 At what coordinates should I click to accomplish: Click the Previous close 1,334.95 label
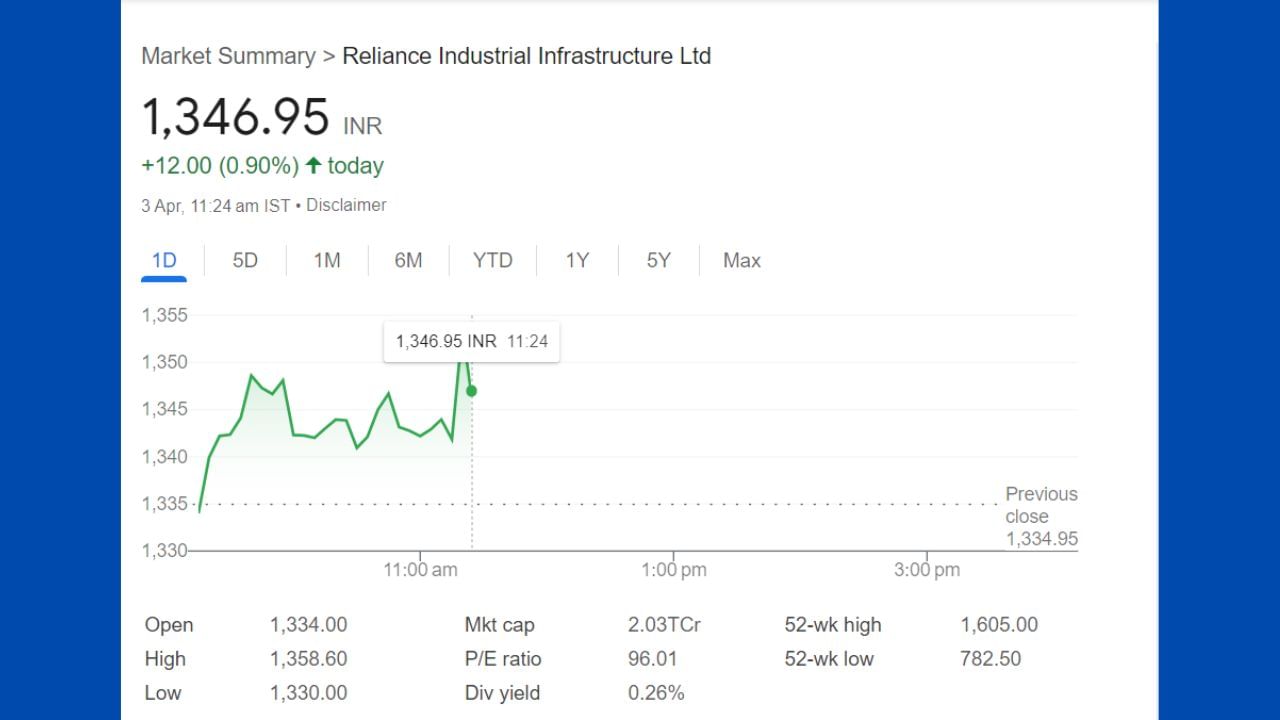pos(1041,517)
